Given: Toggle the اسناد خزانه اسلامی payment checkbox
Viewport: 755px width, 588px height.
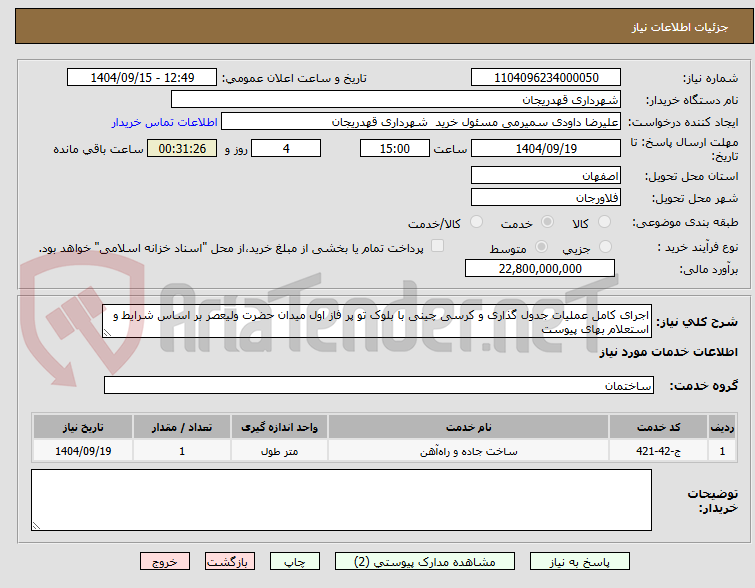Looking at the screenshot, I should pyautogui.click(x=437, y=246).
